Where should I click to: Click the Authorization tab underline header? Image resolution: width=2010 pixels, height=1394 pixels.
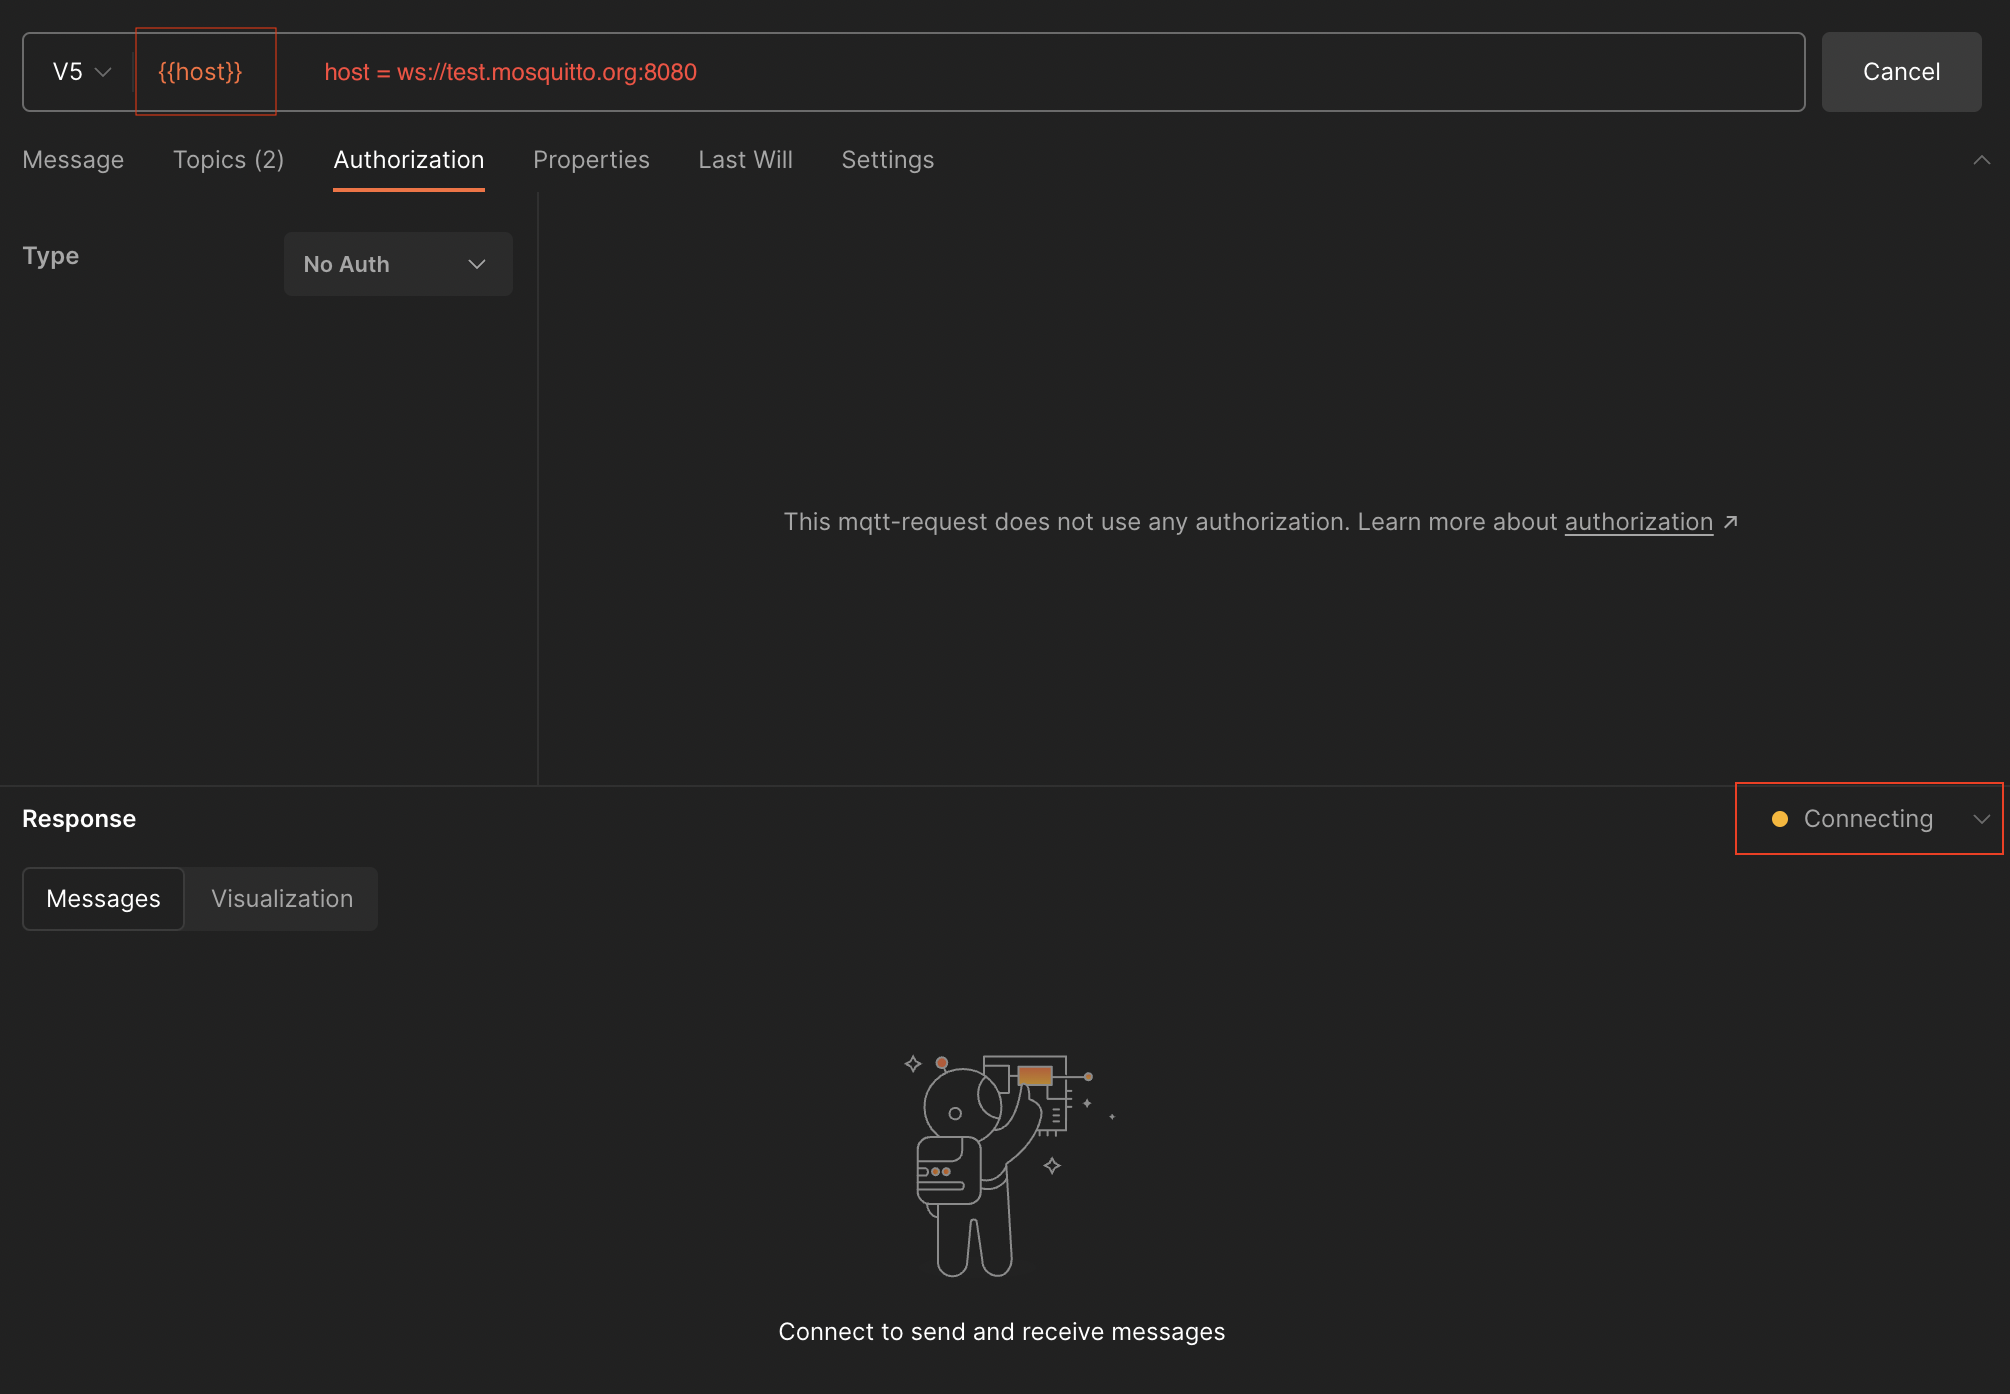pyautogui.click(x=408, y=159)
